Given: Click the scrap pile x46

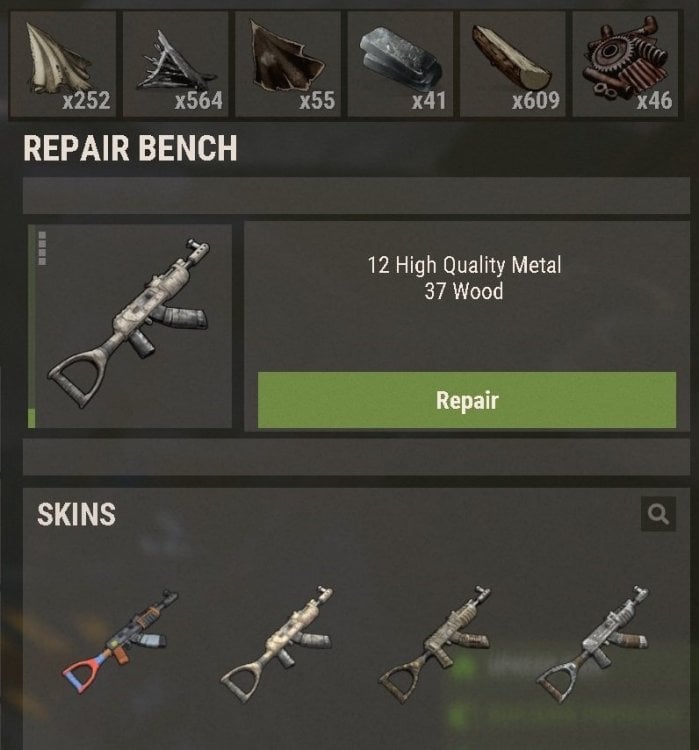Looking at the screenshot, I should (625, 64).
